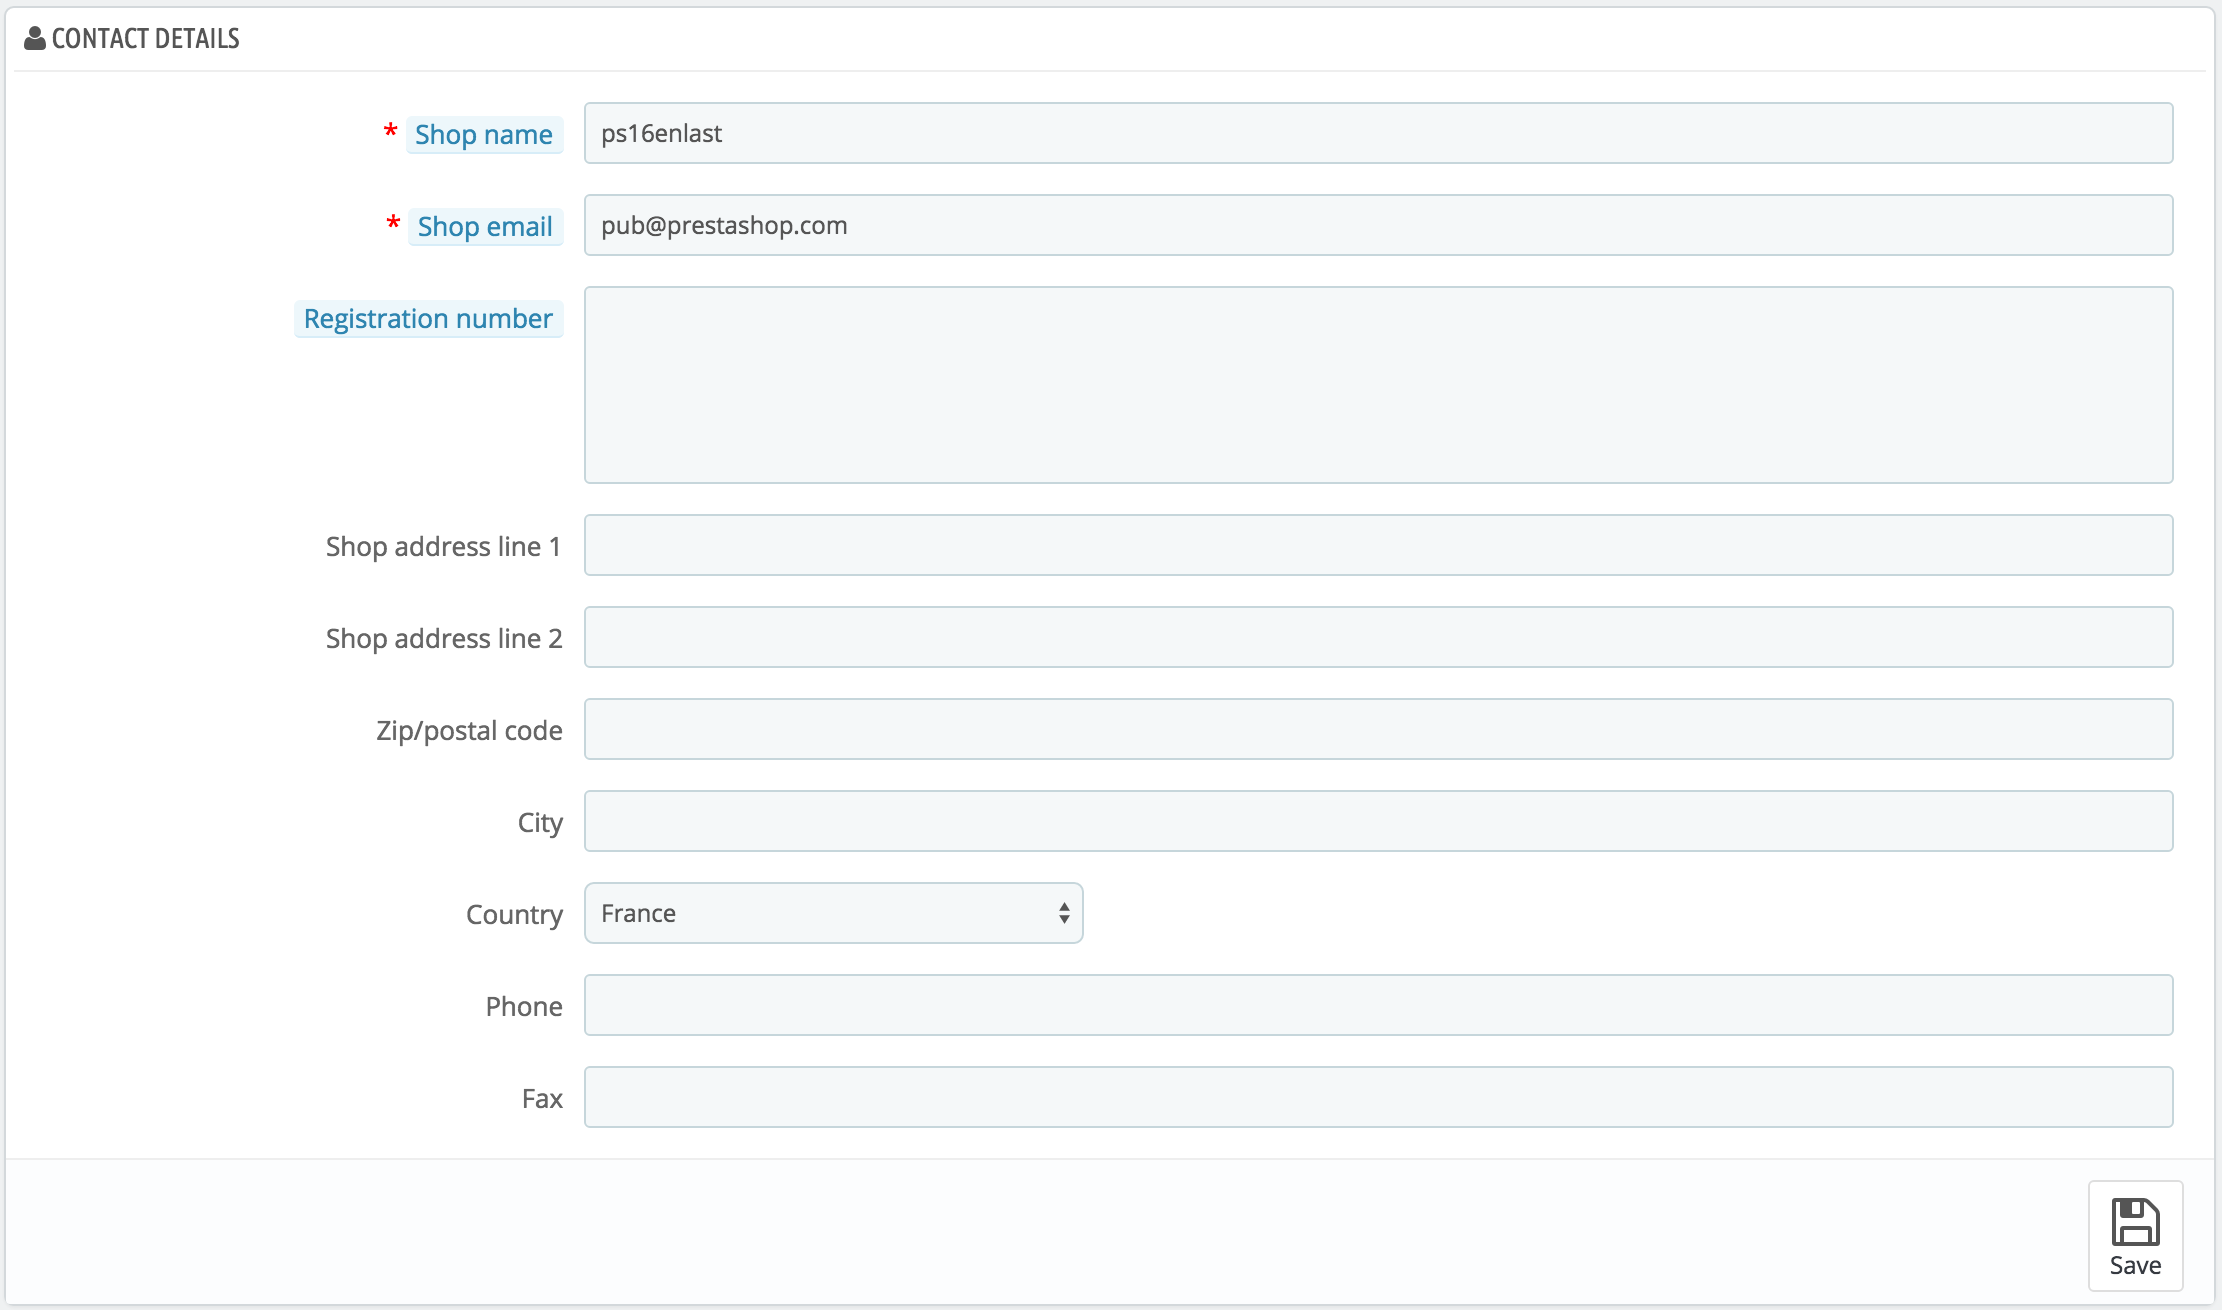
Task: Click inside the Registration number textarea
Action: [x=1378, y=385]
